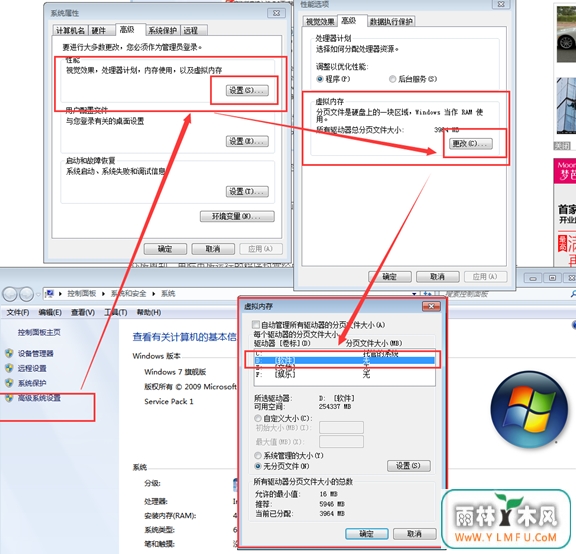Click the computer icon in address bar
Screen dimensions: 576x554
pyautogui.click(x=50, y=294)
